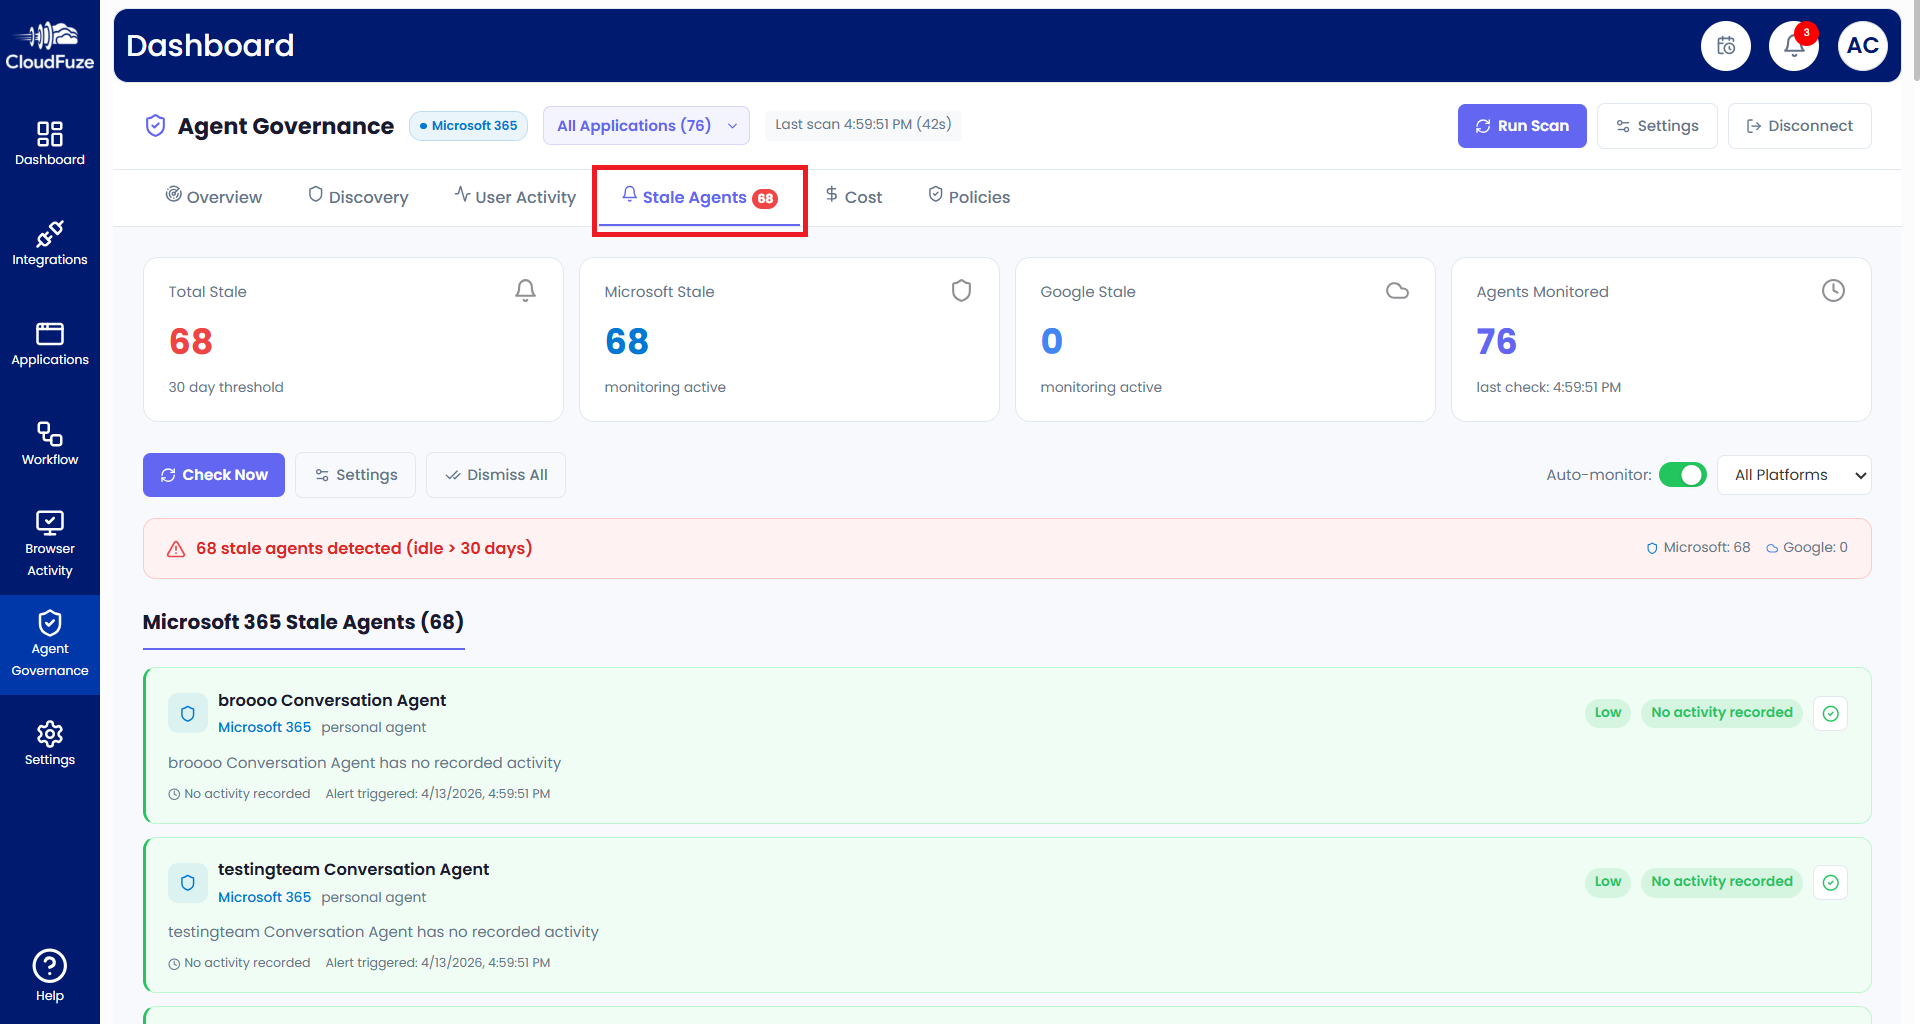Click the Microsoft 365 Stale Agents (68) heading

click(303, 622)
